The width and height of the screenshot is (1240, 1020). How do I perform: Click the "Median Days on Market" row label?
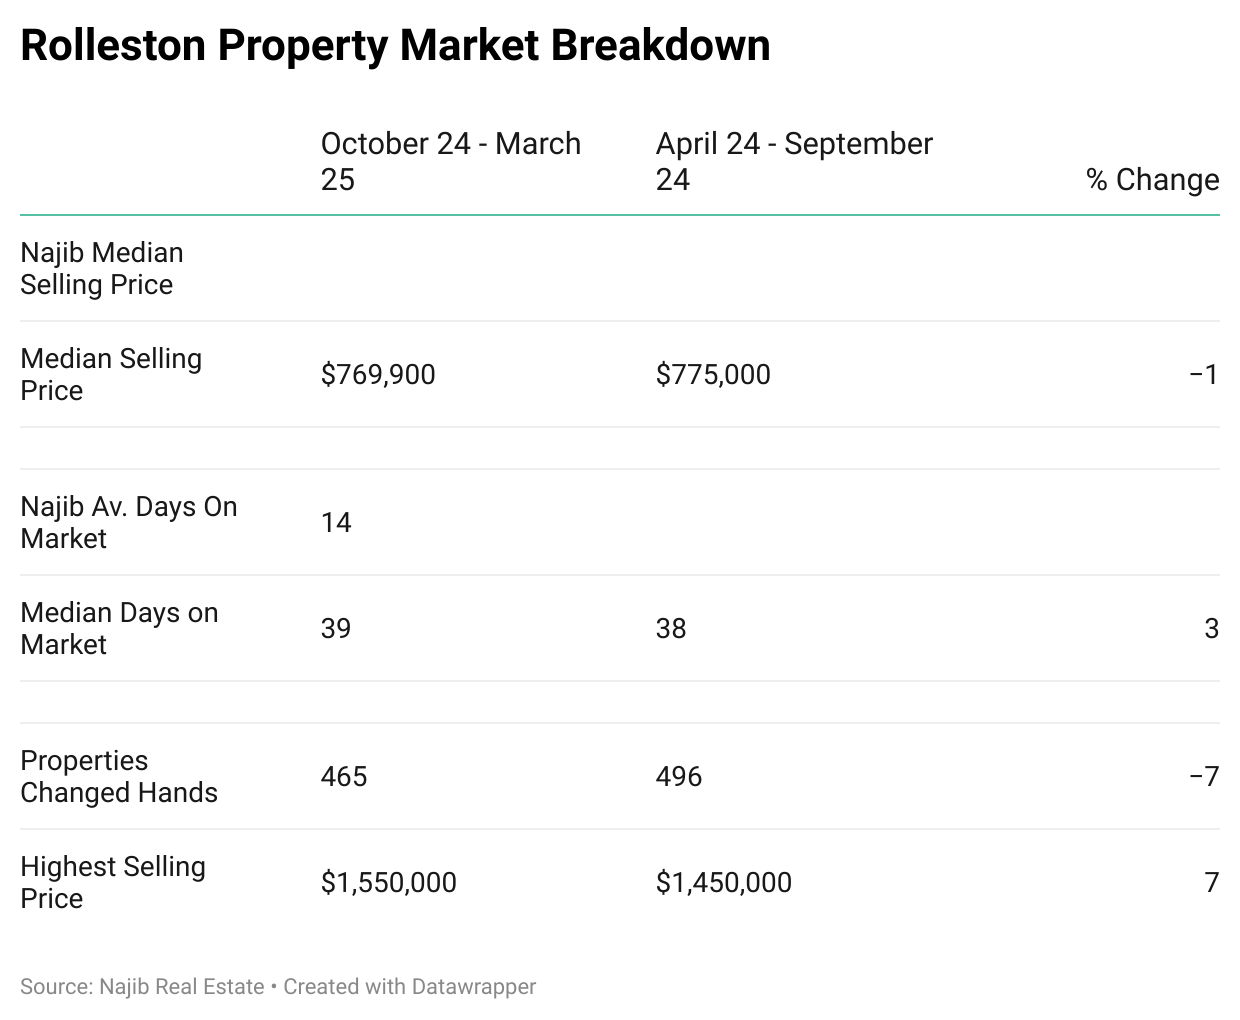(x=119, y=628)
